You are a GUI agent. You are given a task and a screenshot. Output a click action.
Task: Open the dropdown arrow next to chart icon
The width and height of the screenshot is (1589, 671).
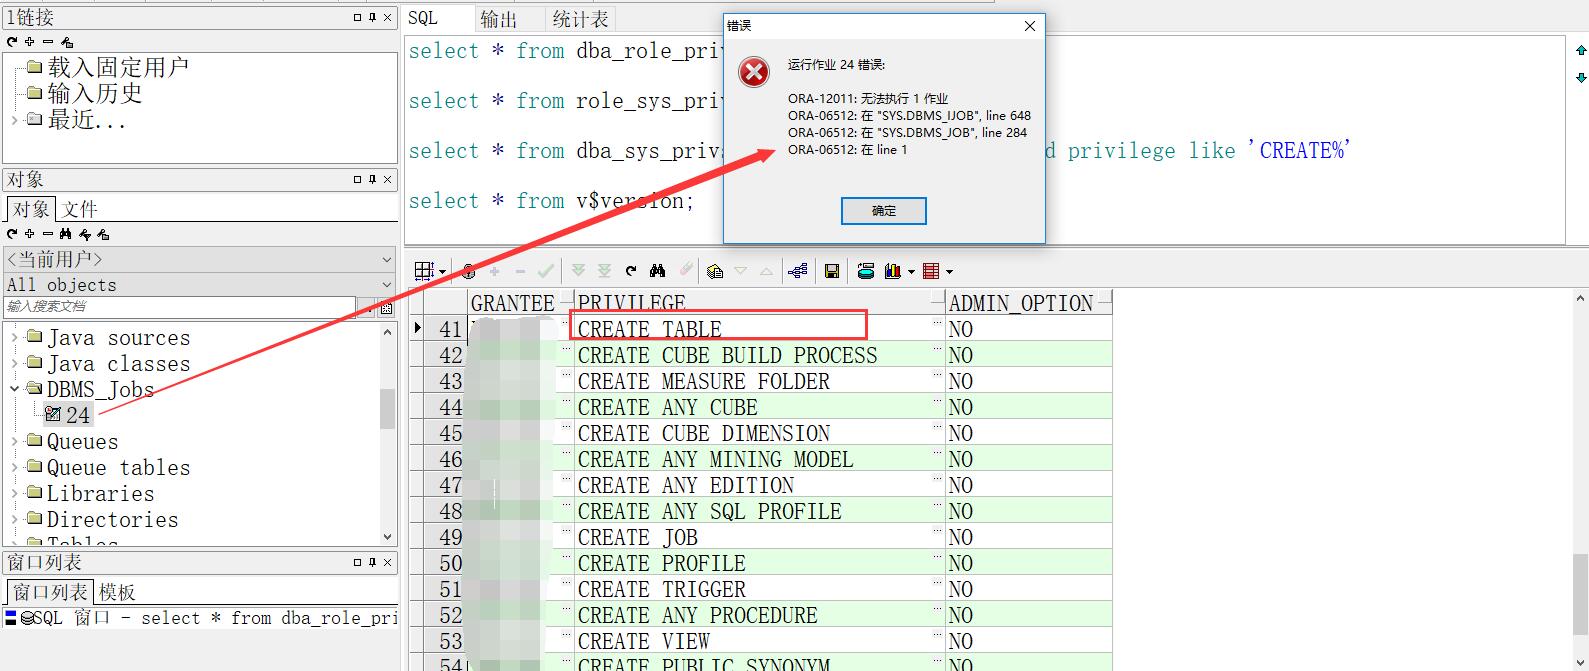click(x=911, y=272)
